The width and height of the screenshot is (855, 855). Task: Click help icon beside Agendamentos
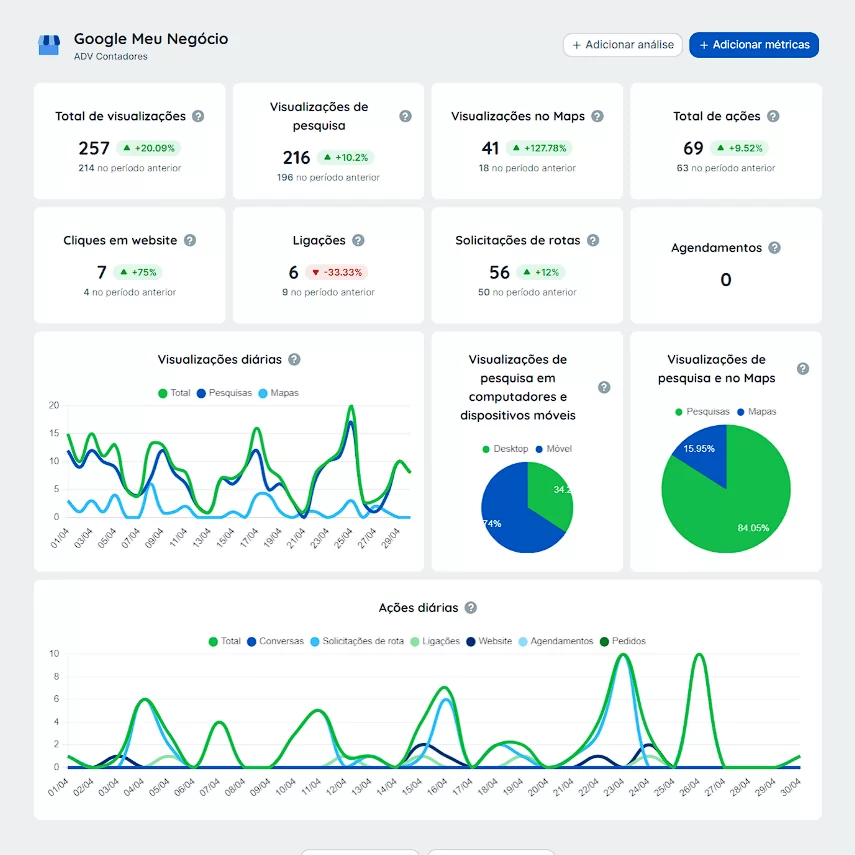pos(774,248)
